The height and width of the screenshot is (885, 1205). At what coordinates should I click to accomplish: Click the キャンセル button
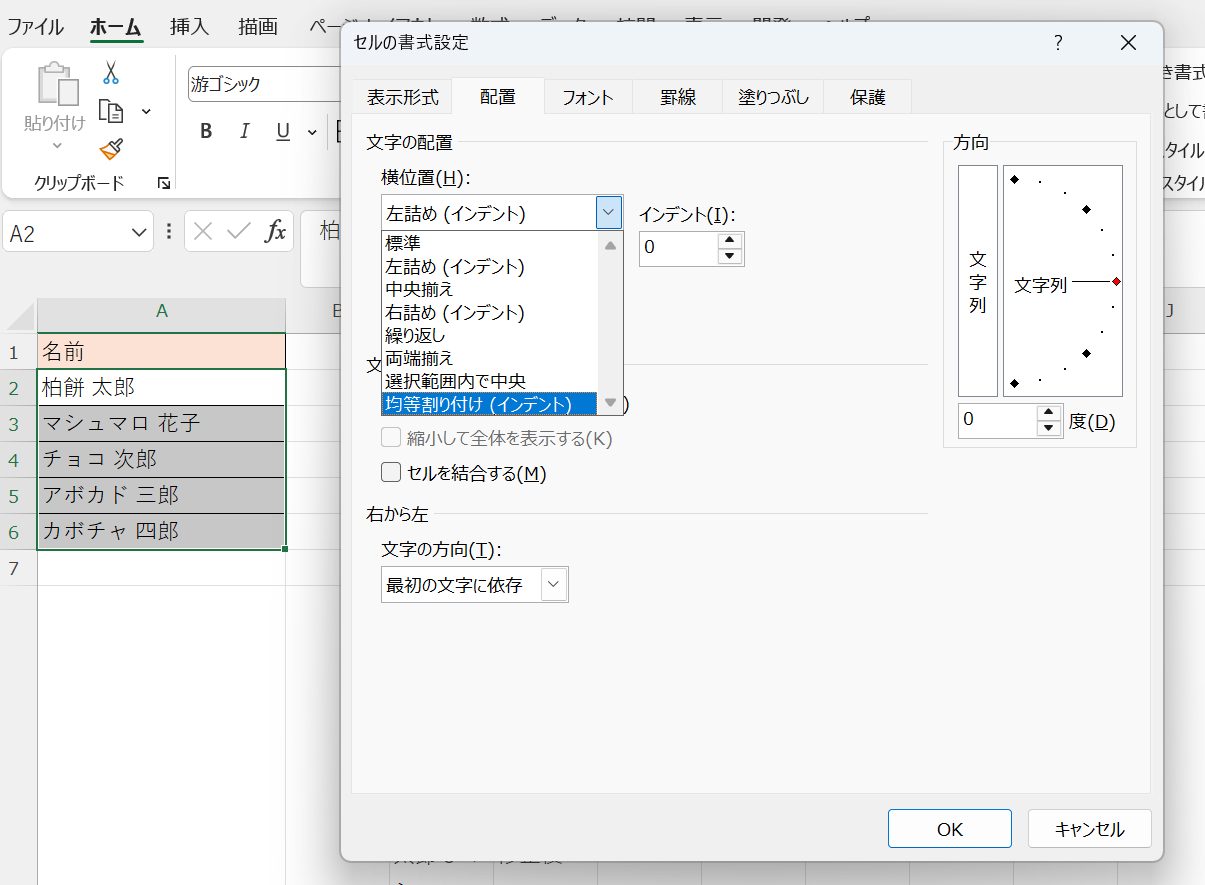tap(1089, 829)
